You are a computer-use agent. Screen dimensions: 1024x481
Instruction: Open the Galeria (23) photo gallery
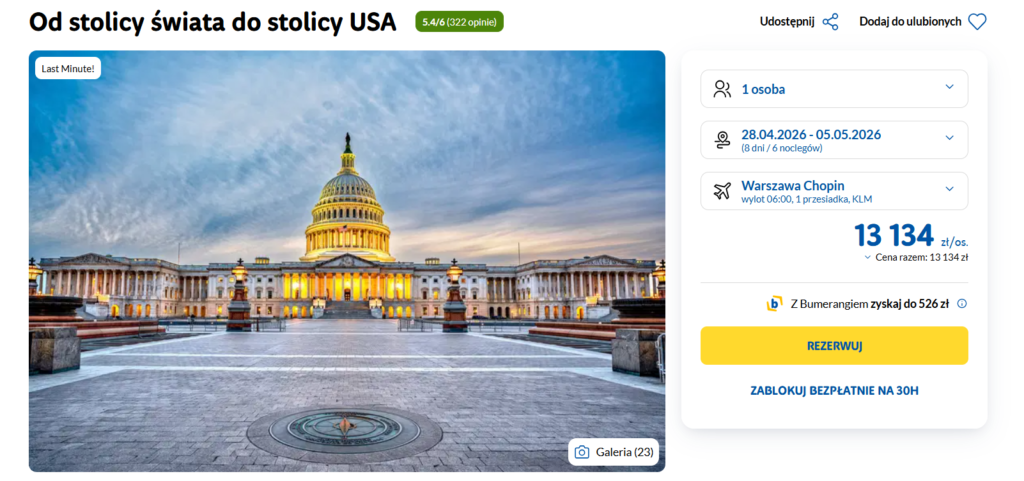click(614, 452)
